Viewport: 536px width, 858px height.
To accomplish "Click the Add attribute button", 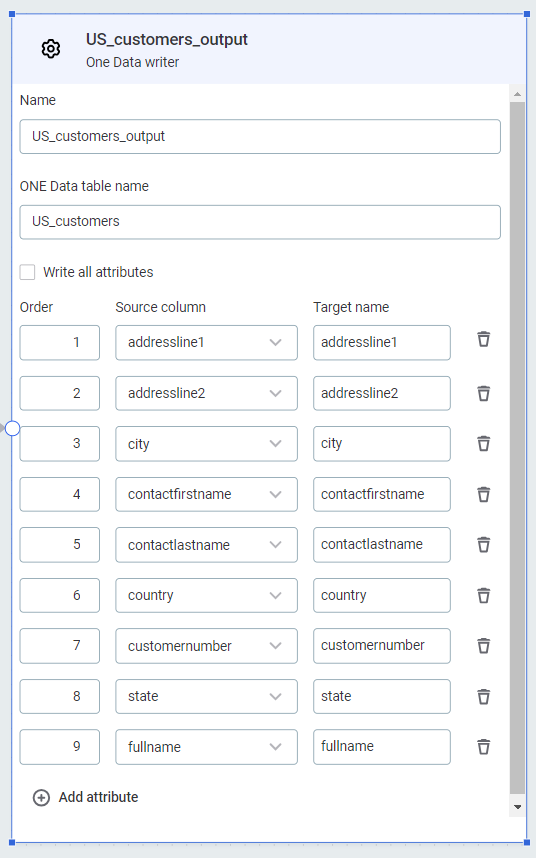I will coord(86,797).
